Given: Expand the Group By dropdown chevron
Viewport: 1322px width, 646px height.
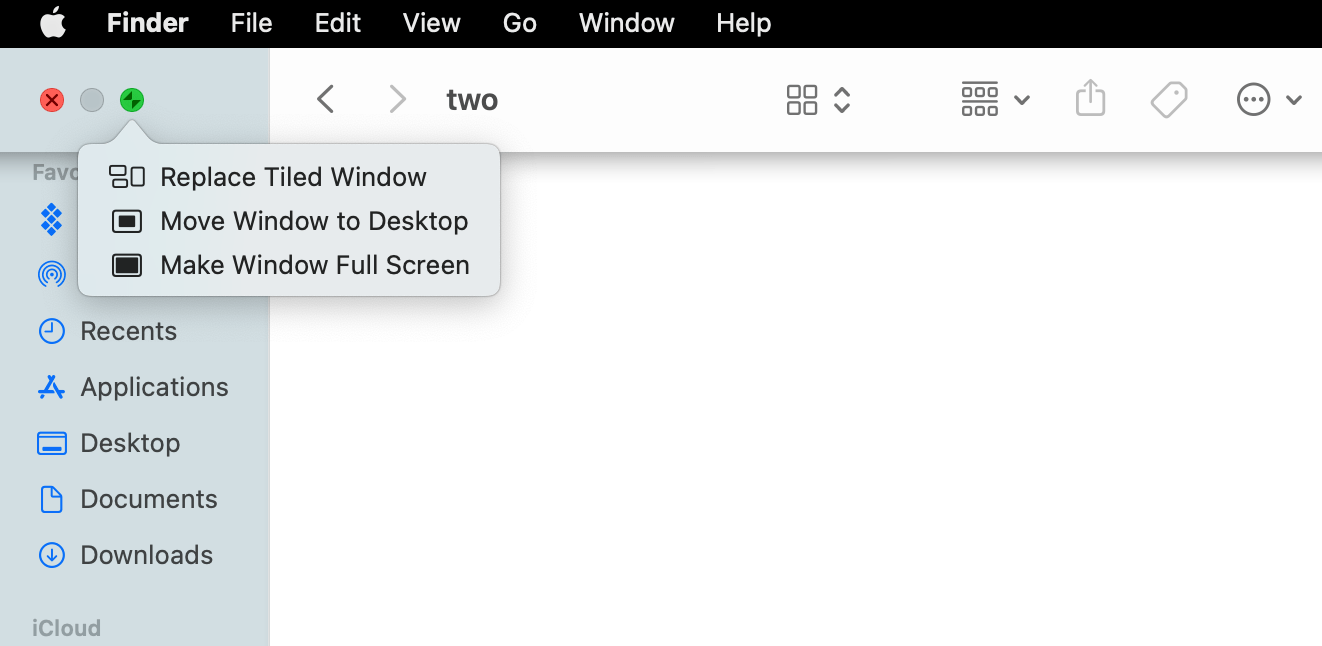Looking at the screenshot, I should [1022, 100].
